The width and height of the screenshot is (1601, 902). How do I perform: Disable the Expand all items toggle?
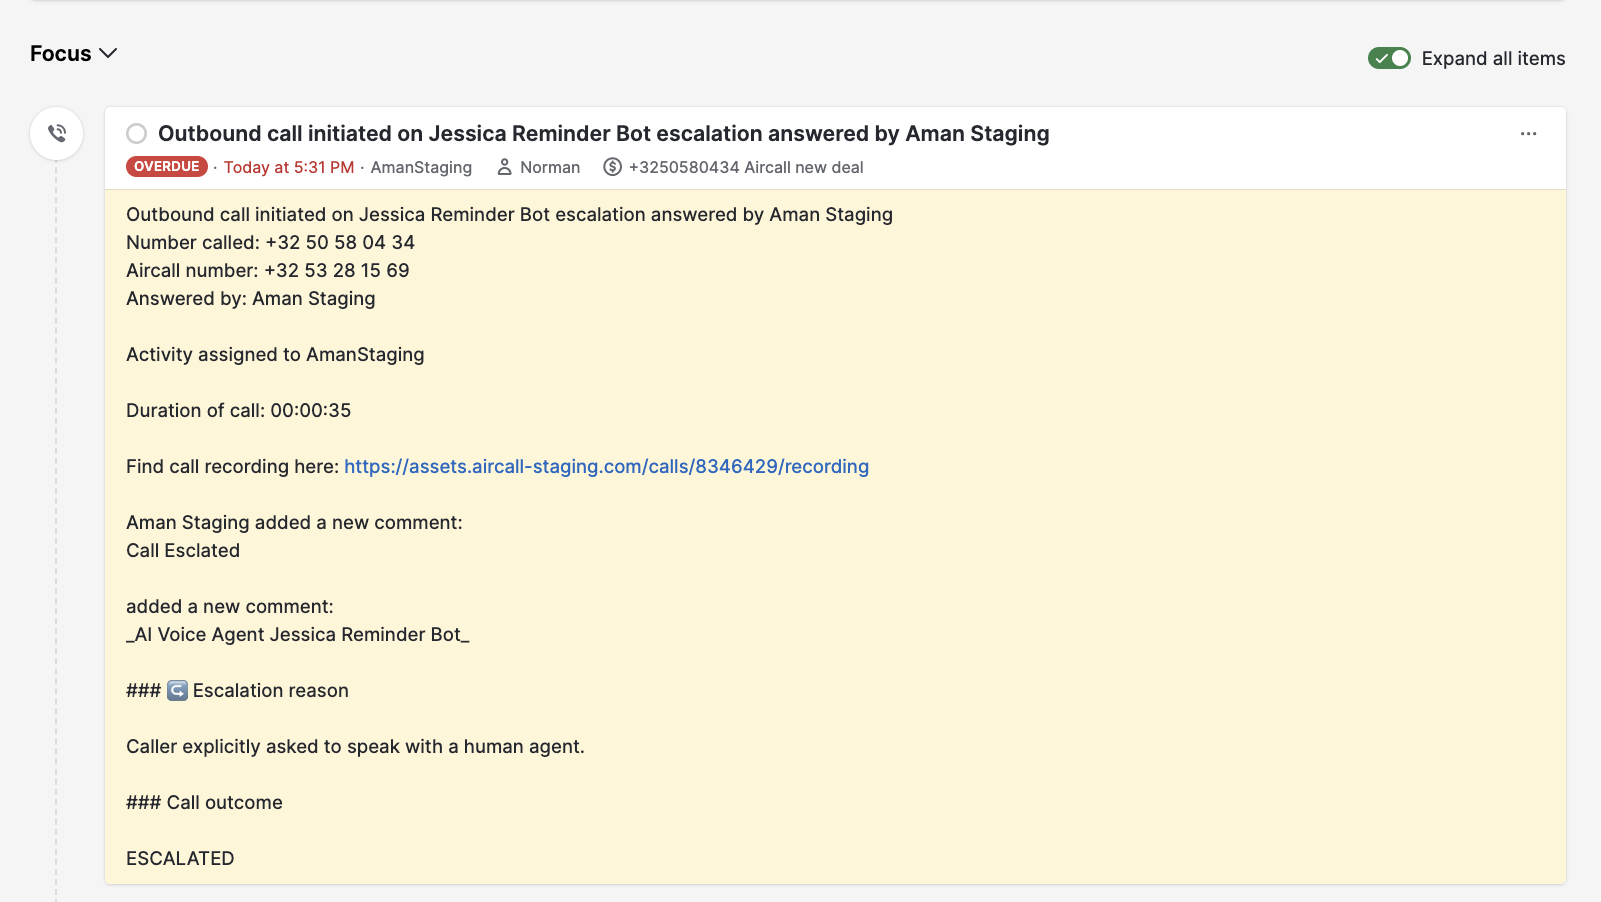coord(1389,58)
